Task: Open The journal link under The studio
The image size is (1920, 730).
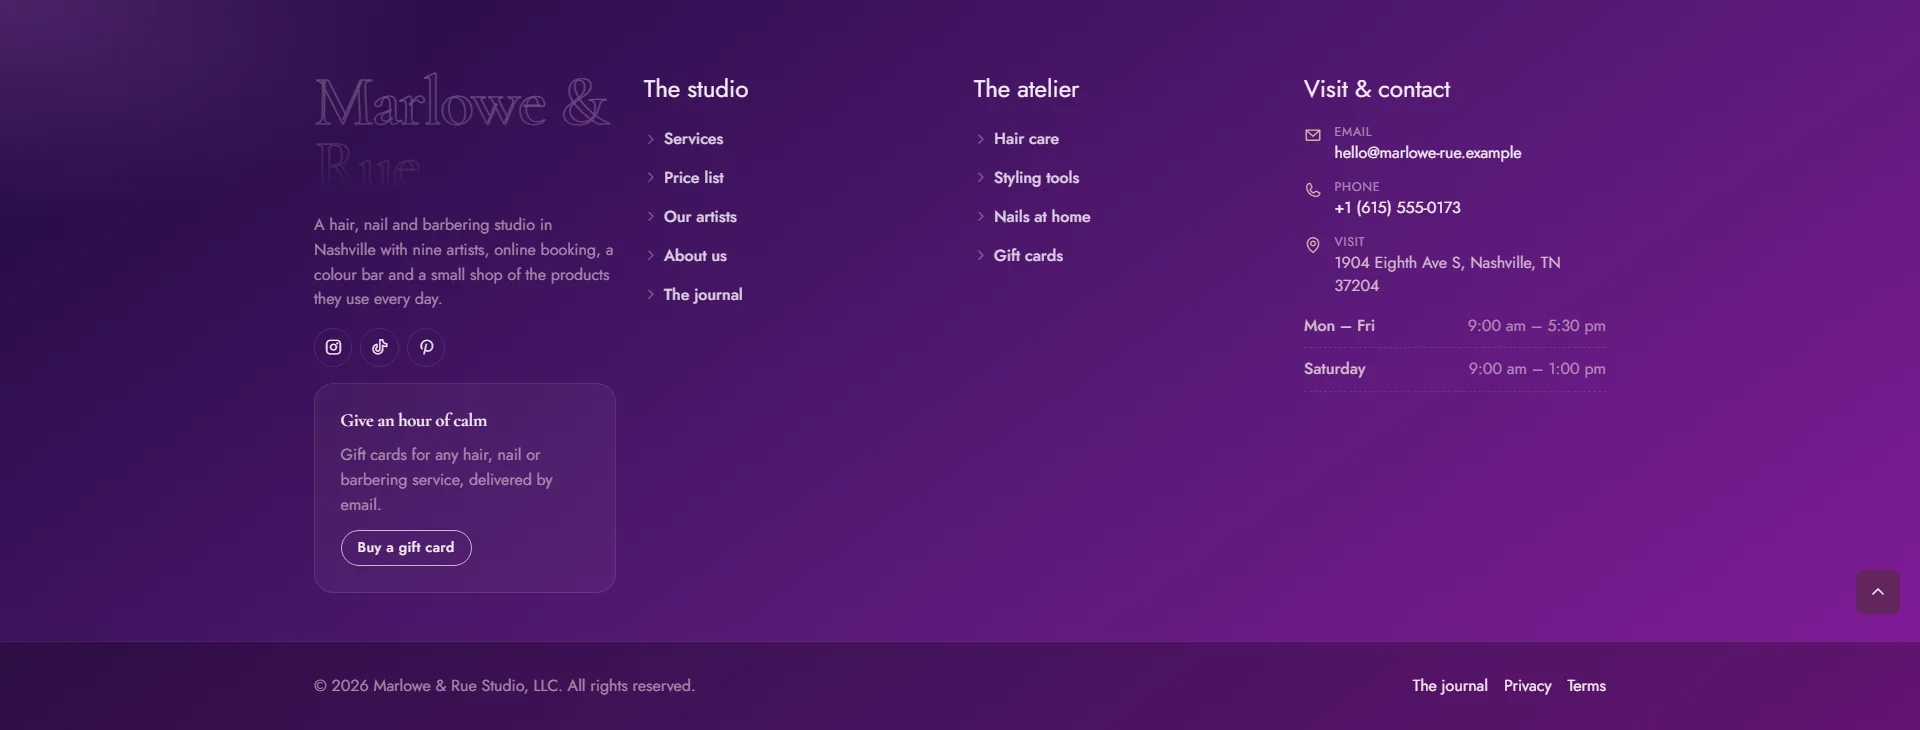Action: pos(703,295)
